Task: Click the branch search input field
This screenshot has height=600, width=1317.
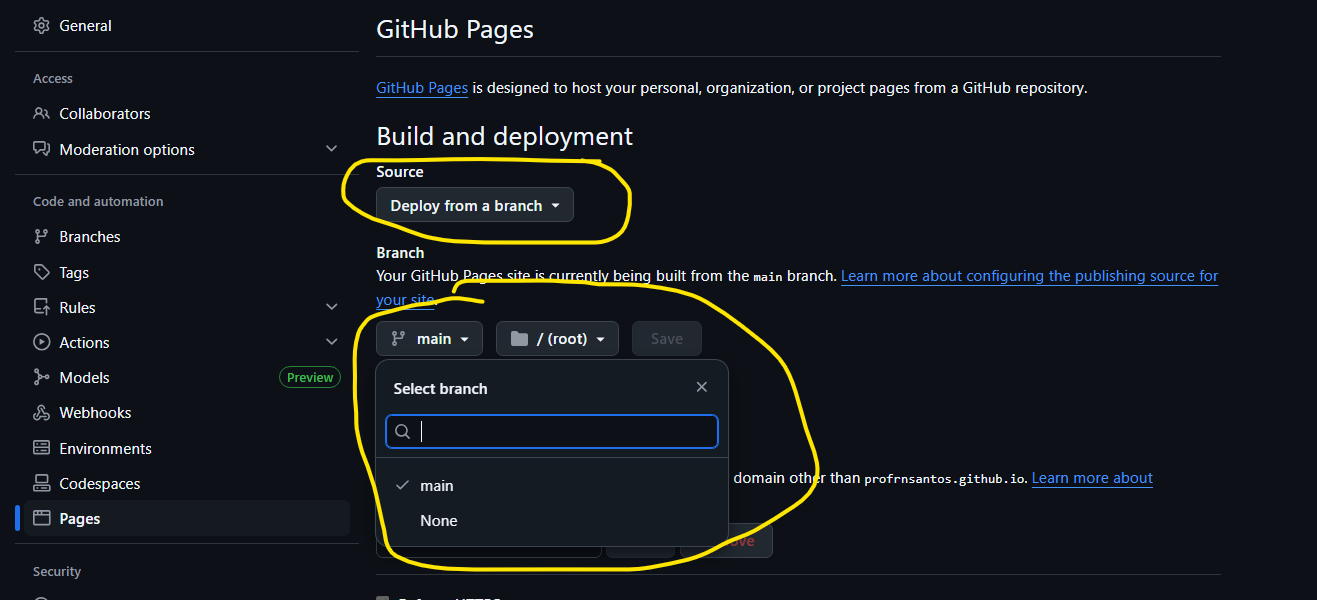Action: click(x=560, y=432)
